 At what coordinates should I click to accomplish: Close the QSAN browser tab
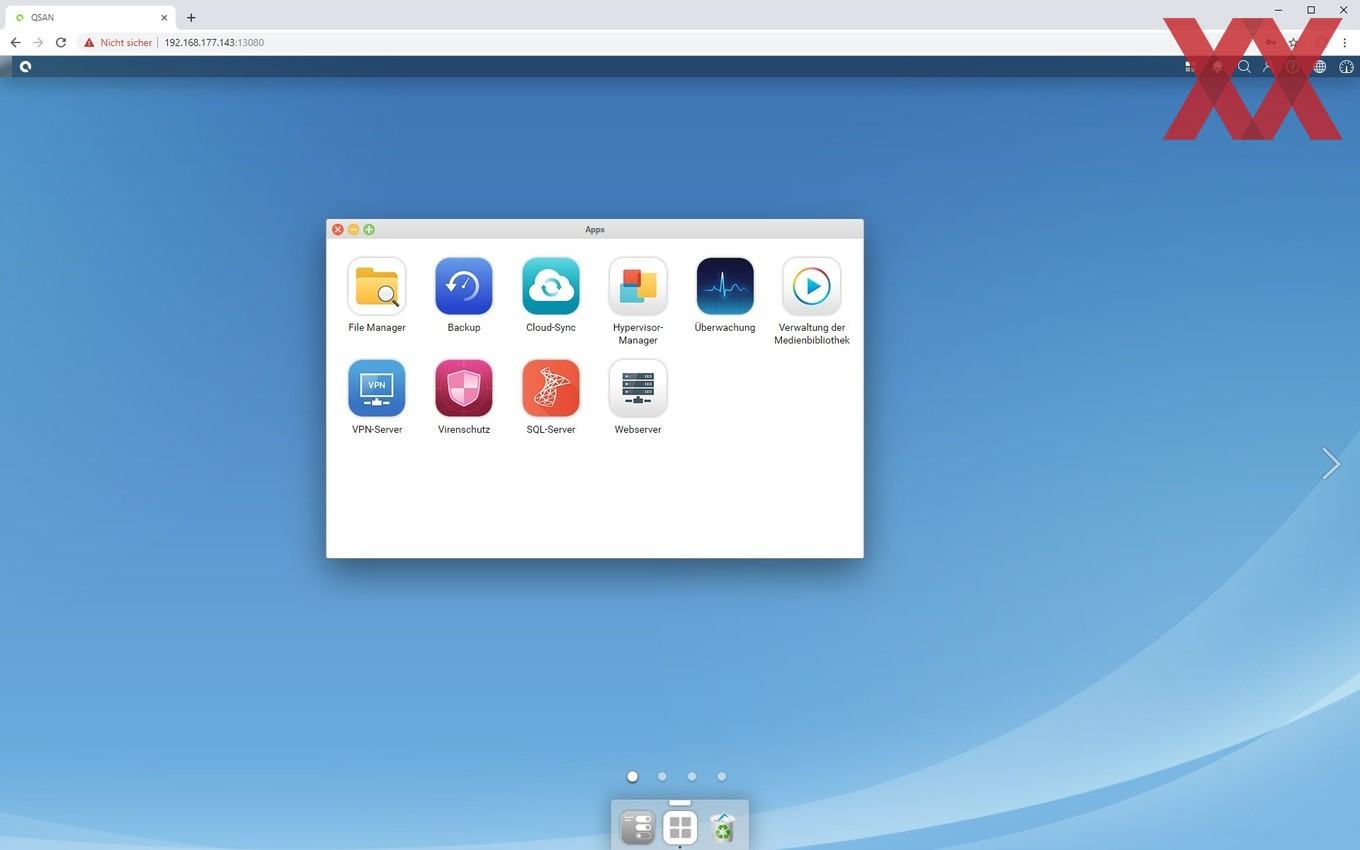click(164, 17)
